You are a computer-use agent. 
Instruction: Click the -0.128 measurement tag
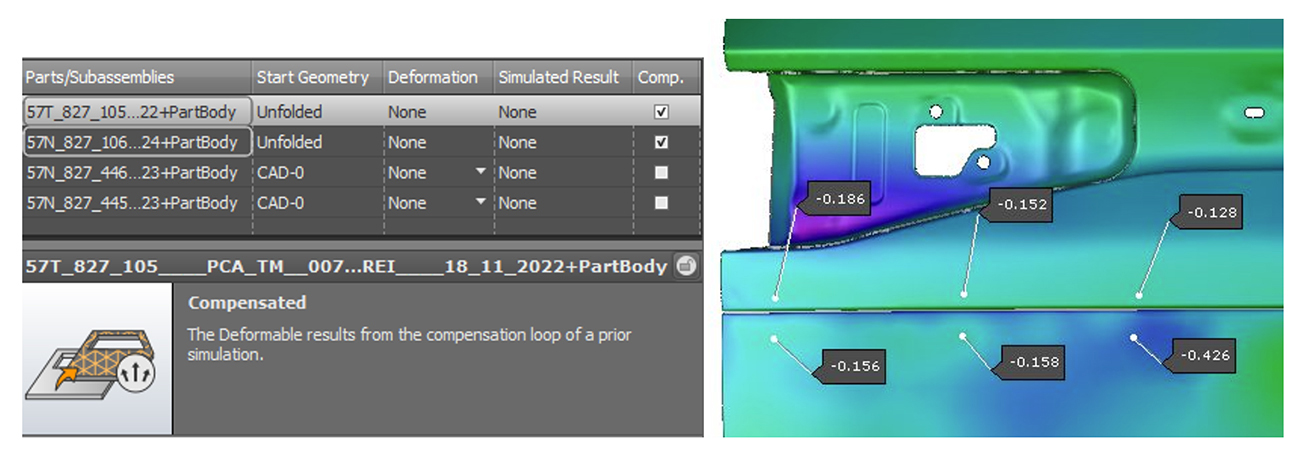tap(1212, 212)
